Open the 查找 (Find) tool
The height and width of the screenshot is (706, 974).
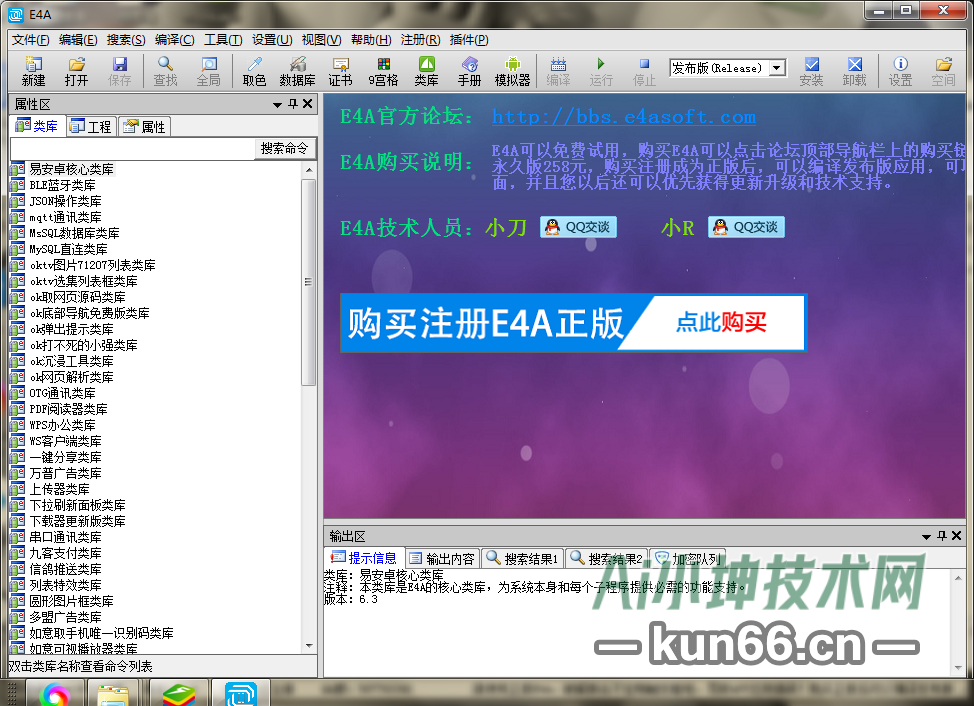tap(165, 71)
